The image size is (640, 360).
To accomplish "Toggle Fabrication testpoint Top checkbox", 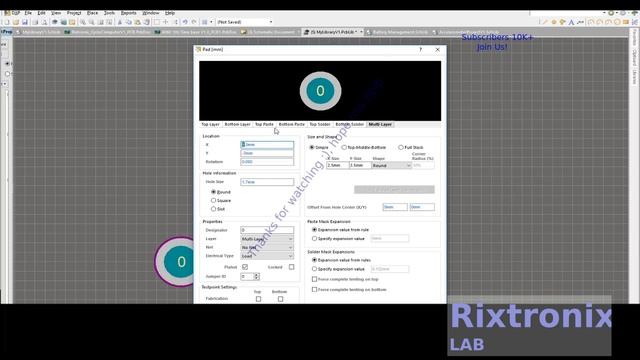I will coord(258,299).
